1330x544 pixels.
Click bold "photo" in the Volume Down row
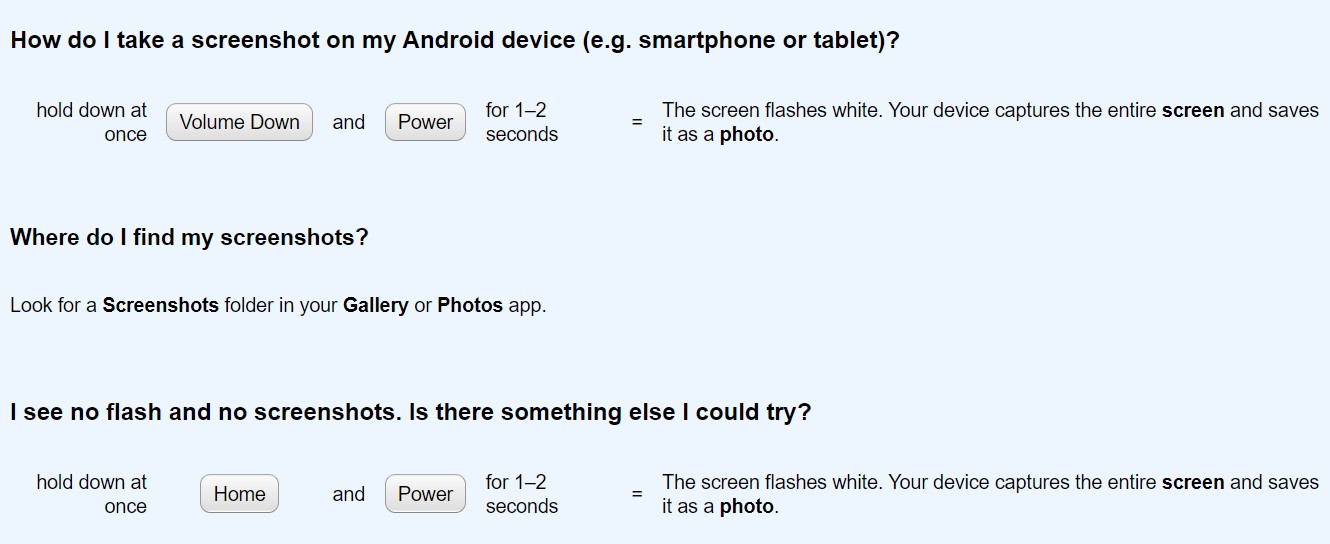pos(746,134)
